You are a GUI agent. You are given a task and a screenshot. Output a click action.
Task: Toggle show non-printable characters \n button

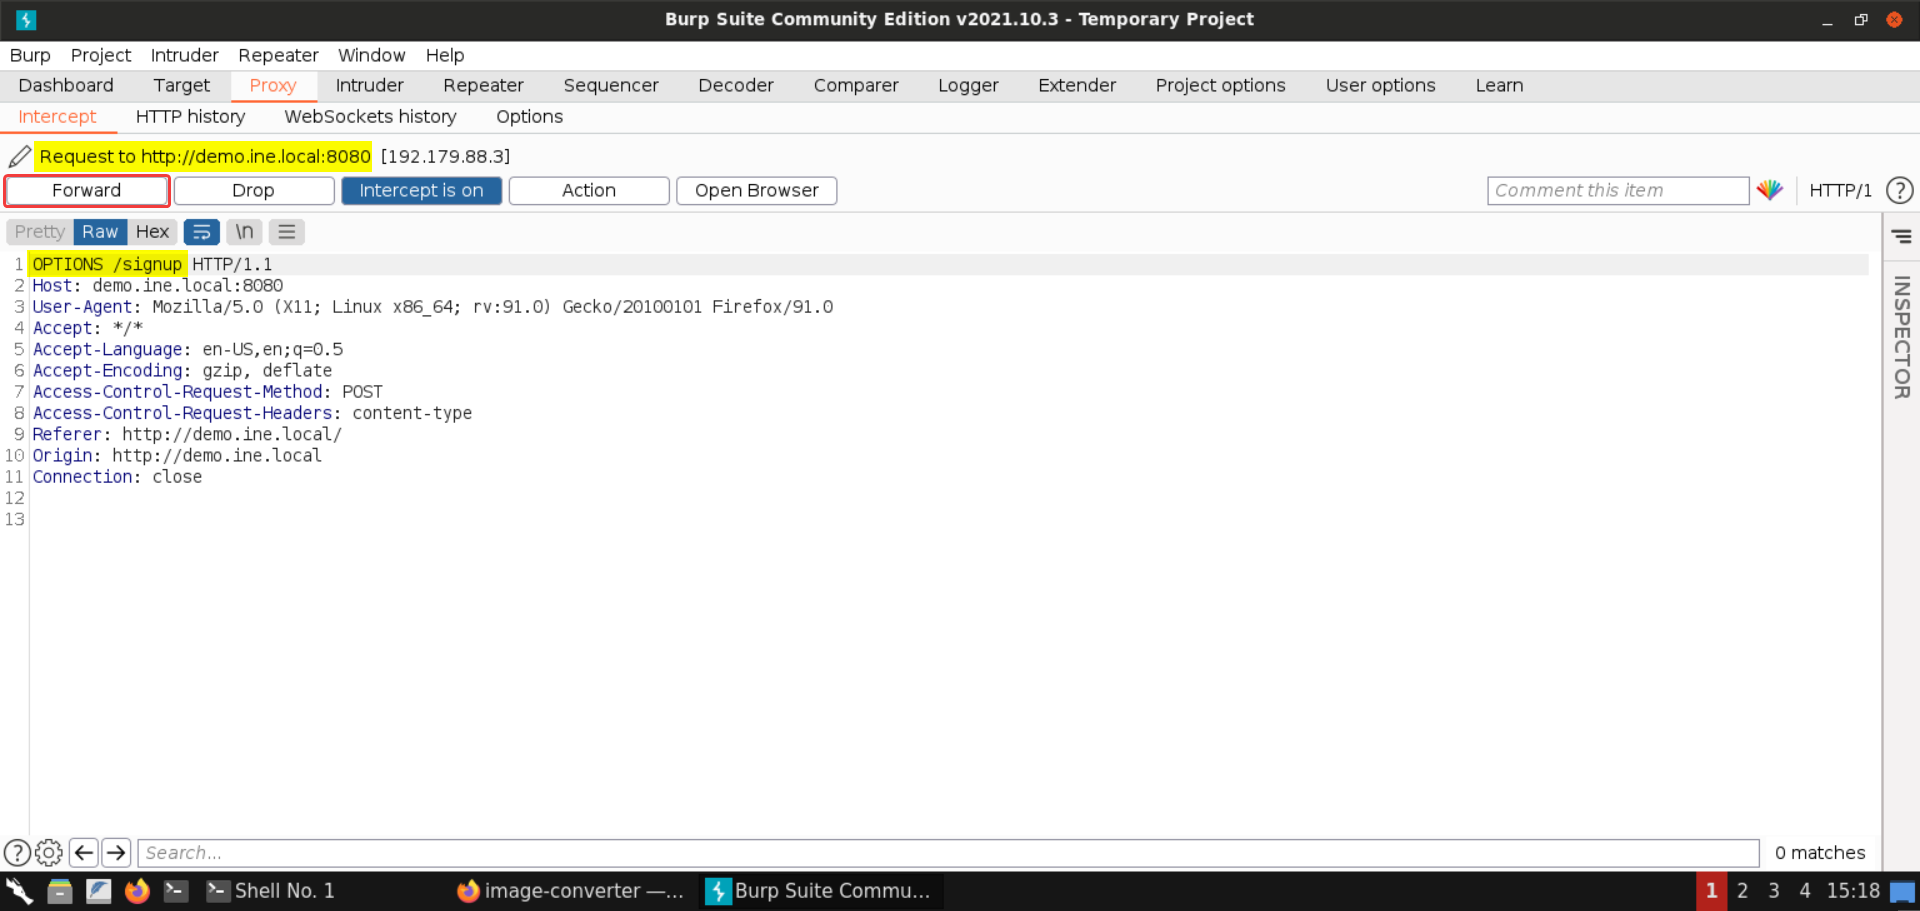[244, 232]
